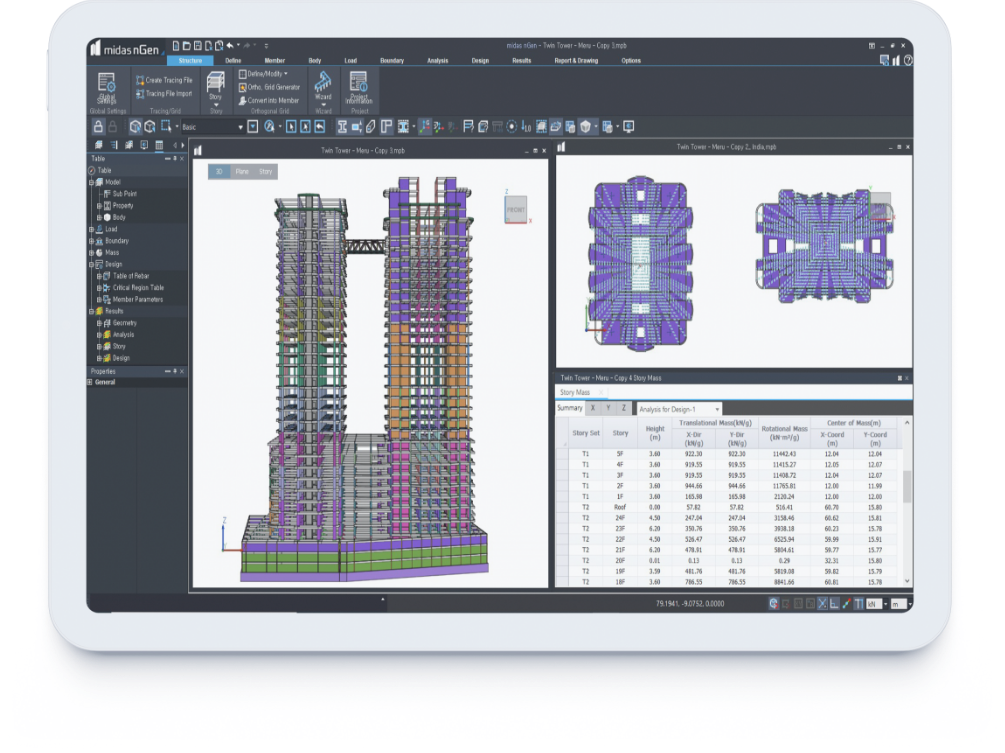Launch Ortho. Grid Generator
The width and height of the screenshot is (1005, 753).
coord(269,87)
